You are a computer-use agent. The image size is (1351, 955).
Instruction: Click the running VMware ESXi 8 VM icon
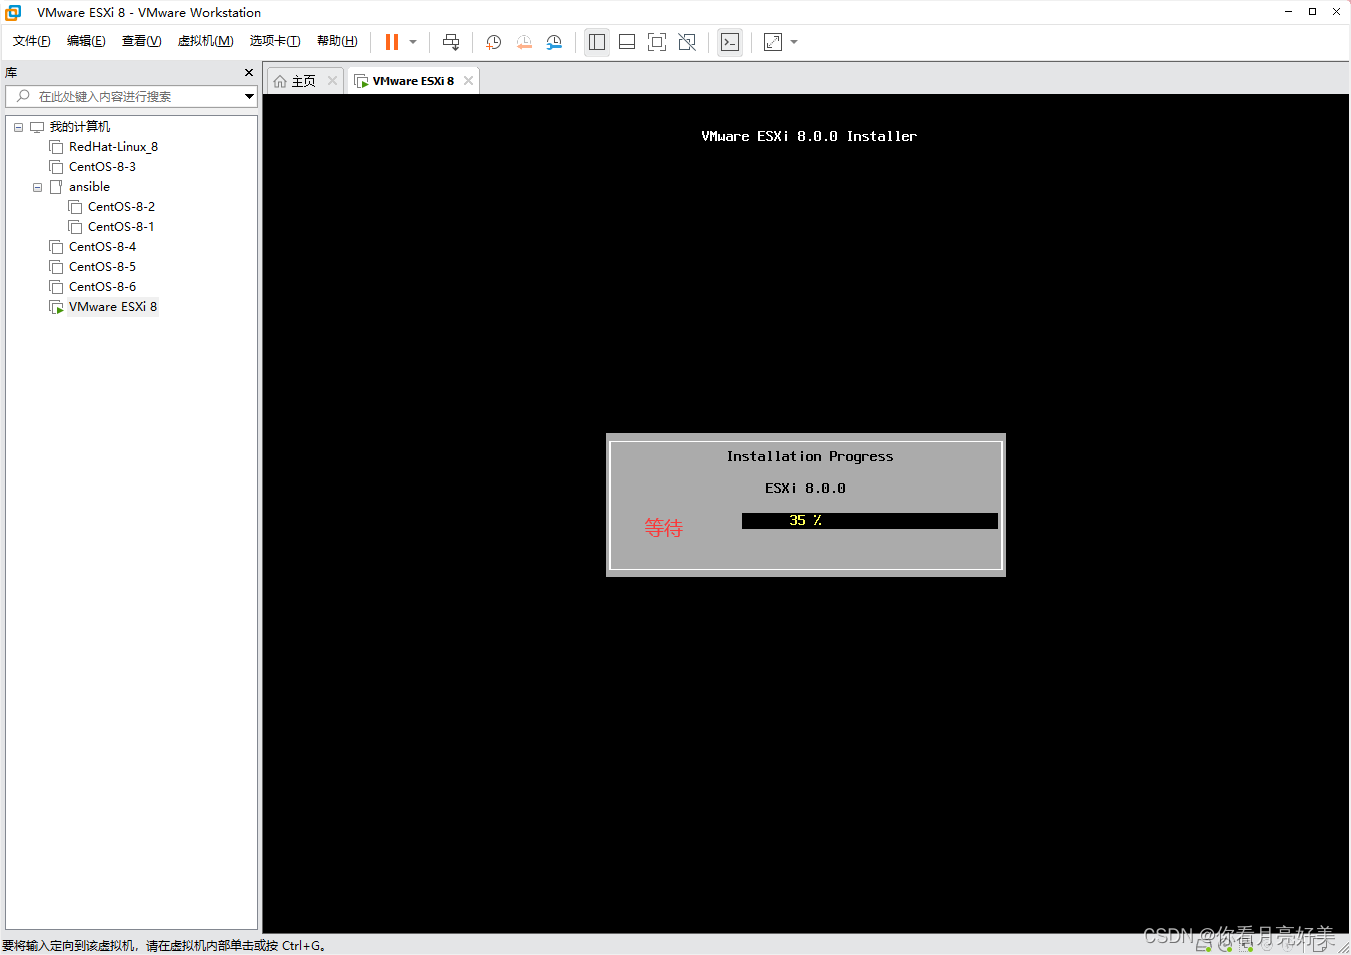pyautogui.click(x=56, y=307)
